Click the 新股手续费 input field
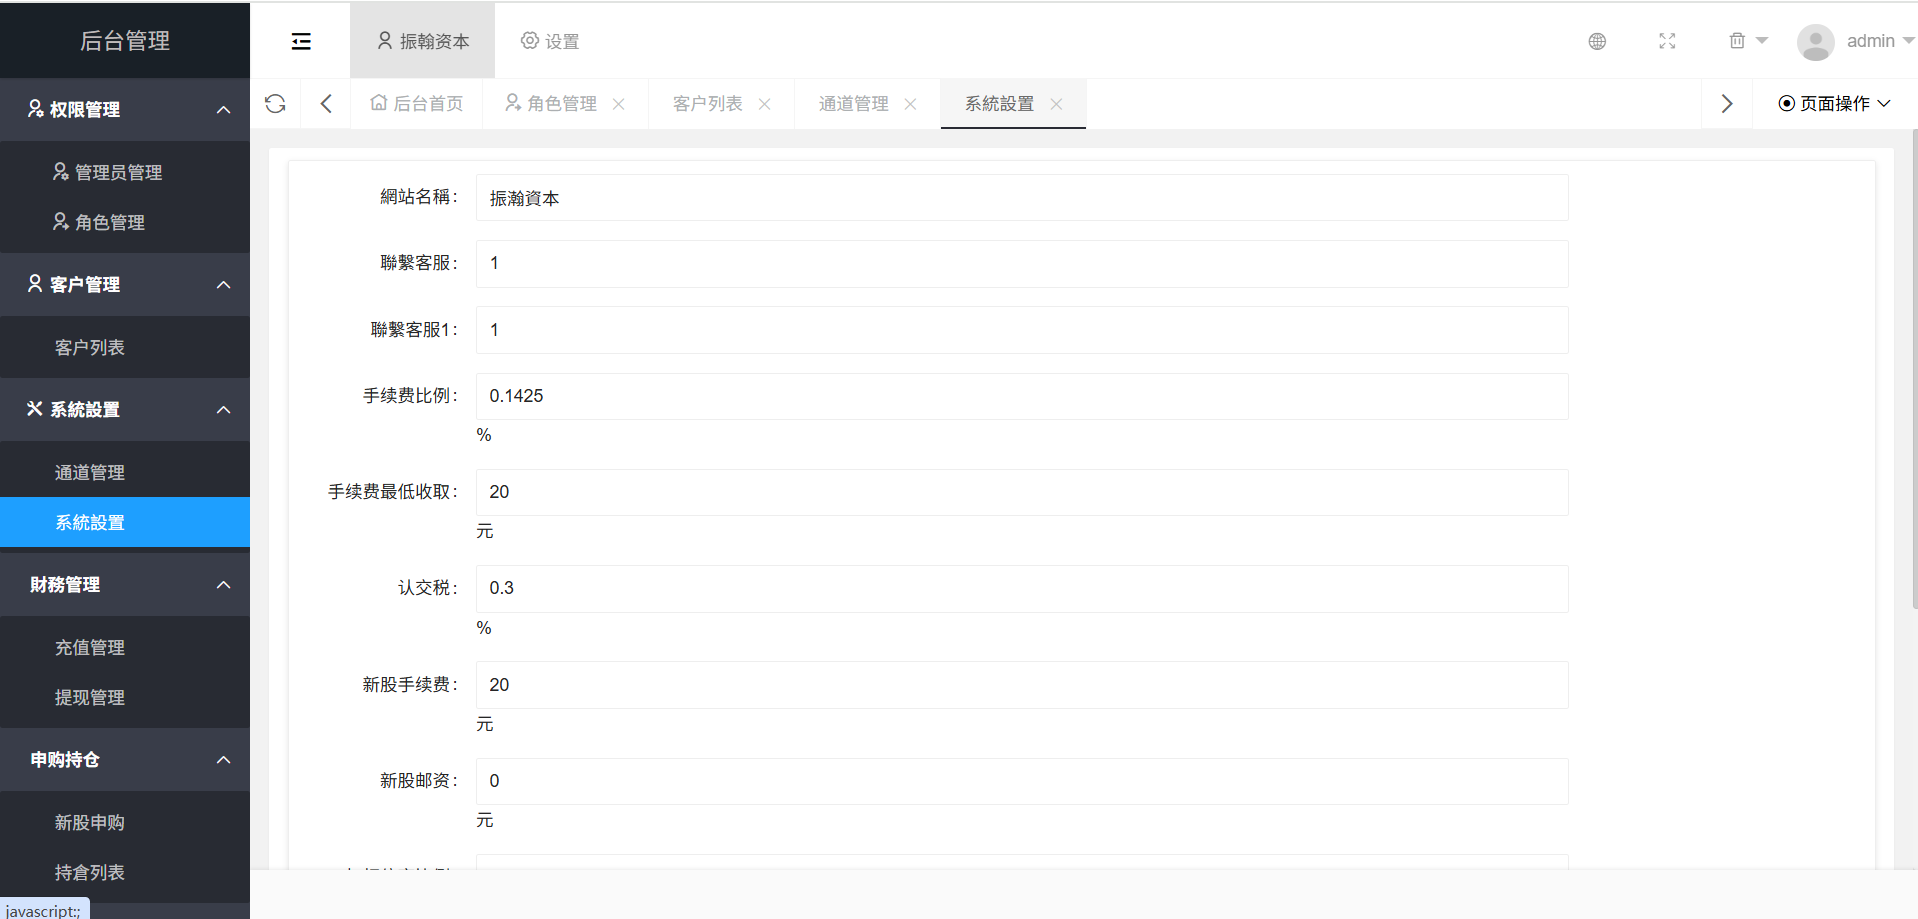The height and width of the screenshot is (919, 1918). coord(1022,685)
